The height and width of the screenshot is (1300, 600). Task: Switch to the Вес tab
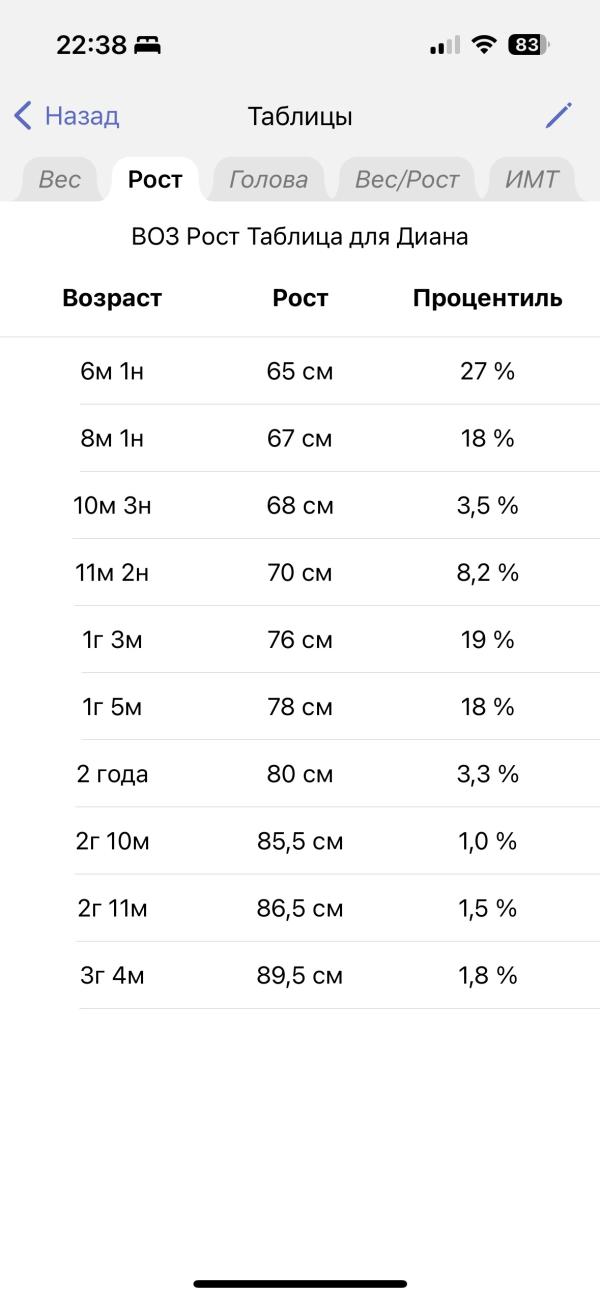pos(59,180)
